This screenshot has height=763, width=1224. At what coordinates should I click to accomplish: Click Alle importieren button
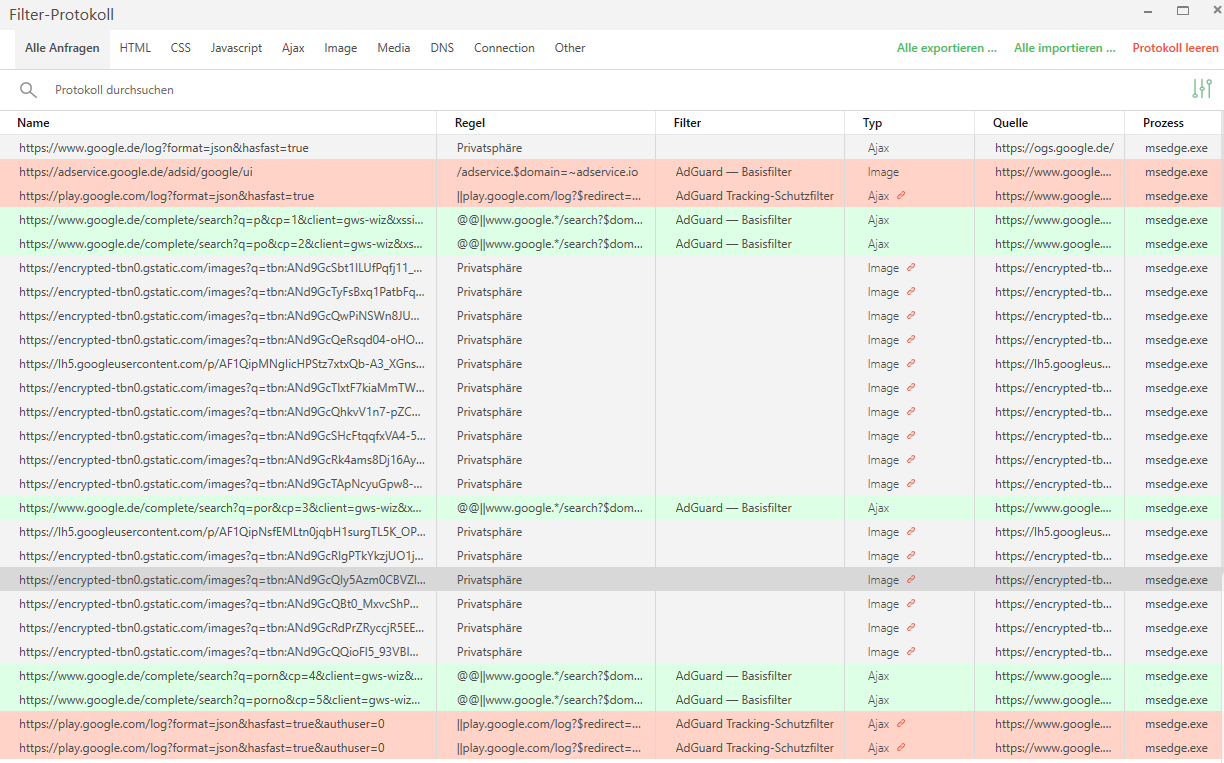tap(1065, 48)
